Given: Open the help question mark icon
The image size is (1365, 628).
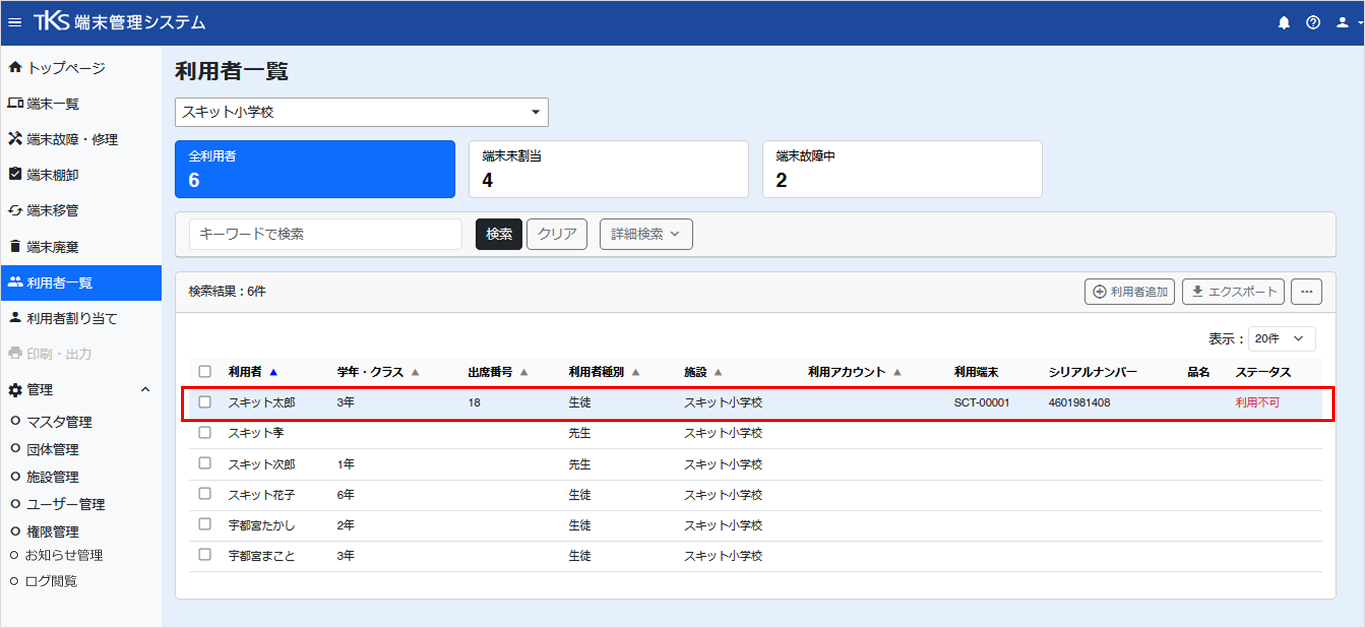Looking at the screenshot, I should pos(1313,22).
